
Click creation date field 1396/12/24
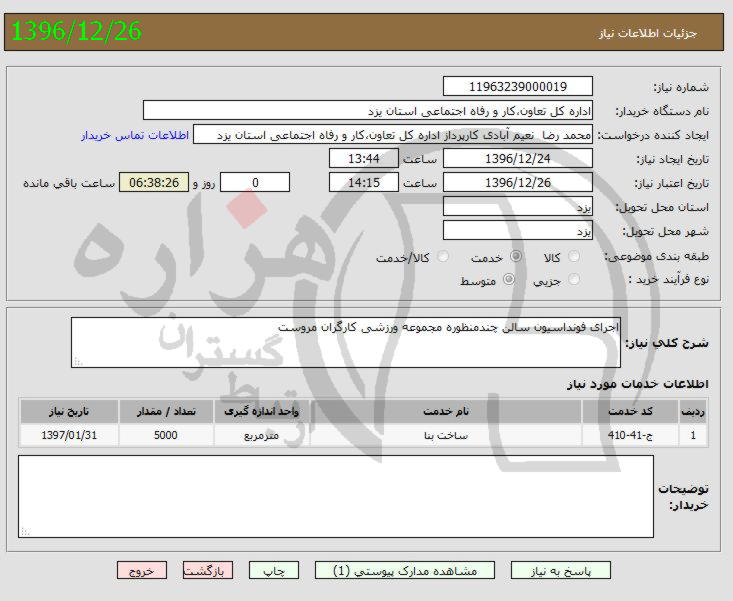(517, 158)
